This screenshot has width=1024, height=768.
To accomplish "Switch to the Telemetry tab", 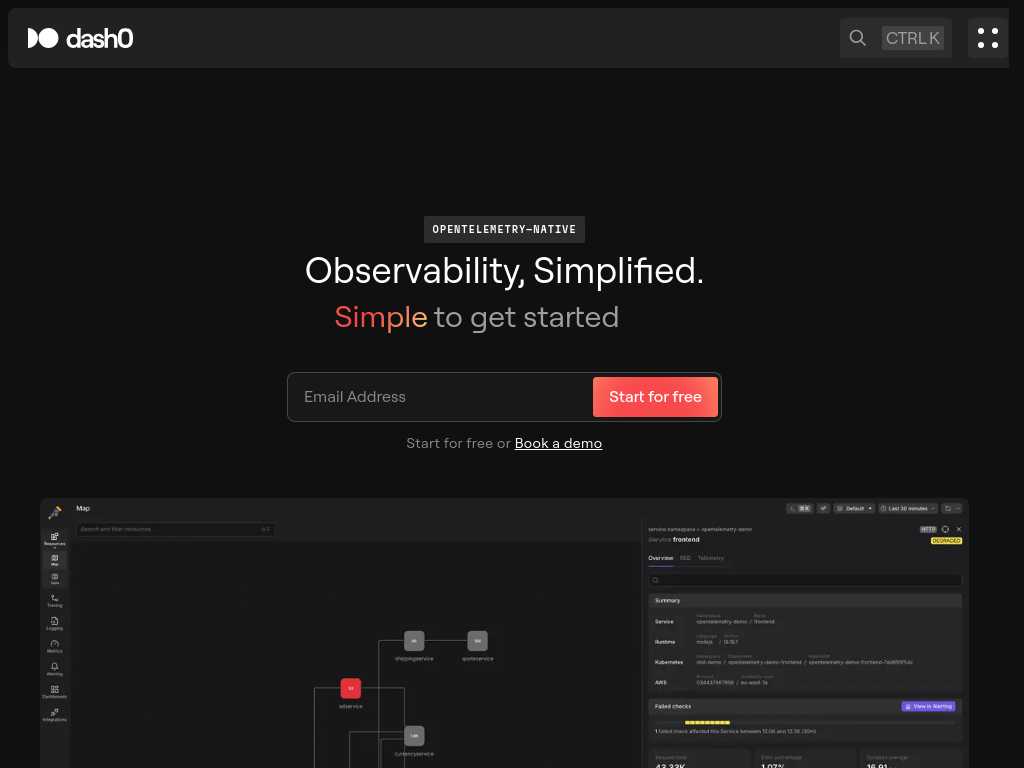I will coord(711,558).
